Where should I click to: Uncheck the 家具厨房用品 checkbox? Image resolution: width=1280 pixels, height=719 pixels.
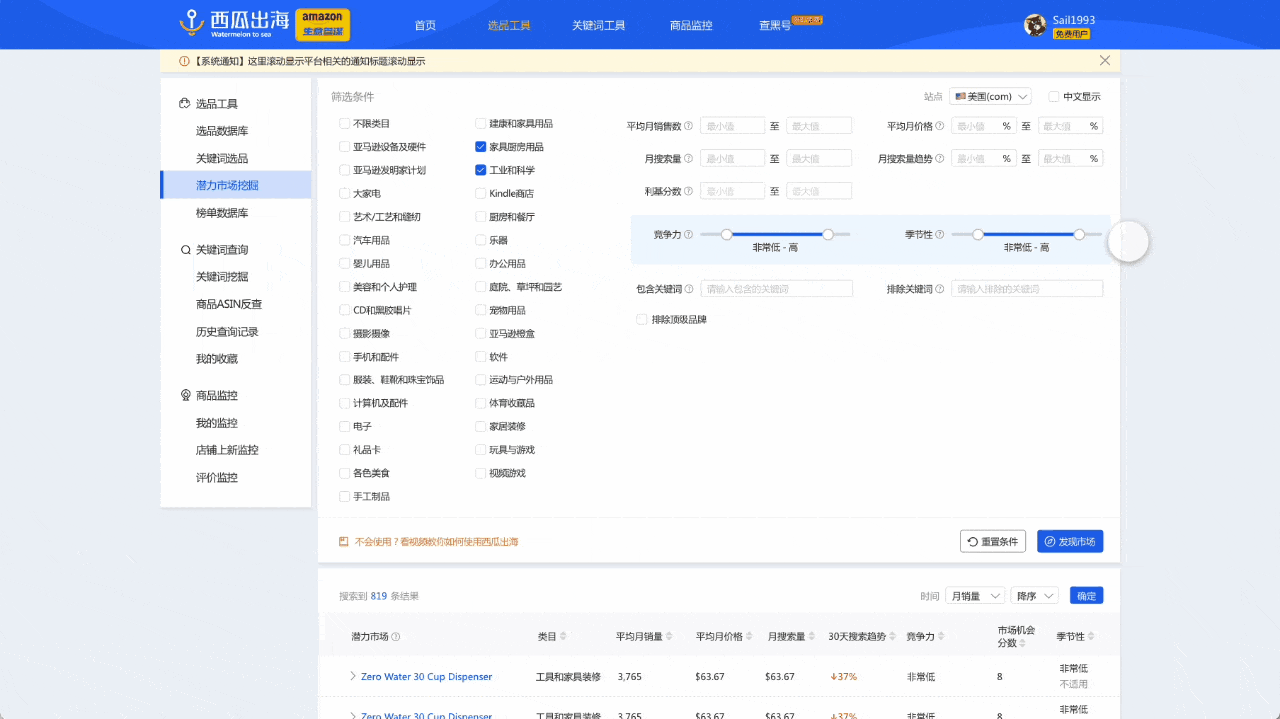point(481,147)
